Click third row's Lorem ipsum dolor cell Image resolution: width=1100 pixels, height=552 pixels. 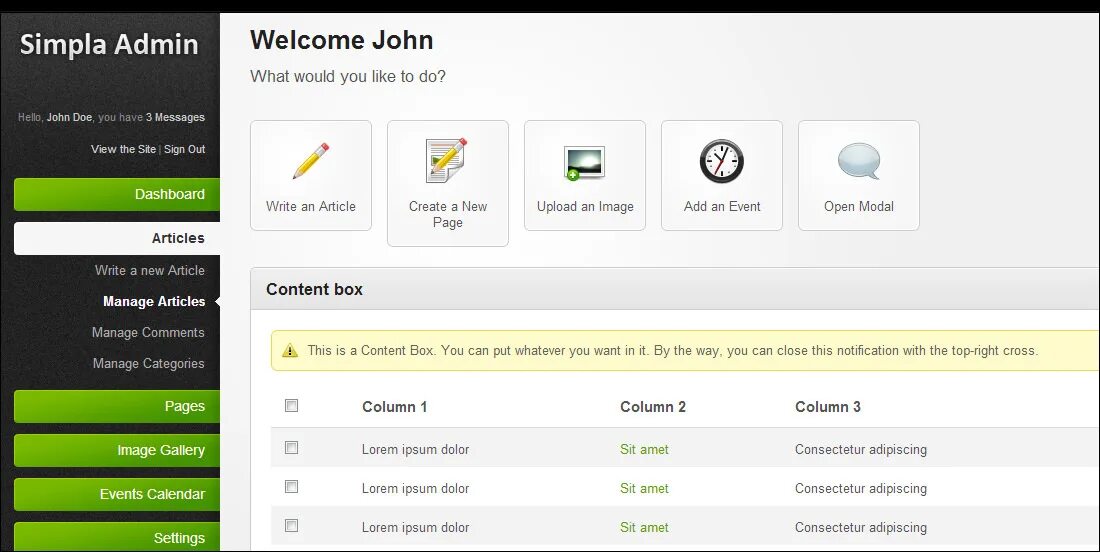pos(415,528)
